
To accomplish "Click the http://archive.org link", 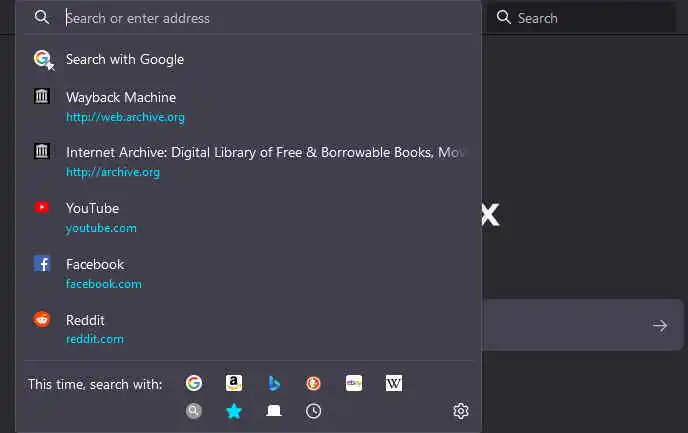I will [113, 172].
